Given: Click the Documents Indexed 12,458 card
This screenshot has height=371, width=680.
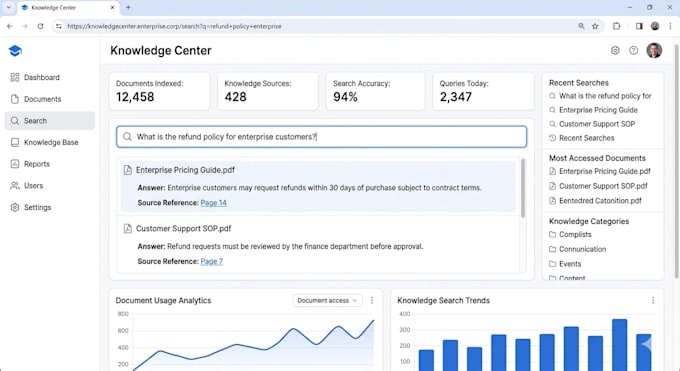Looking at the screenshot, I should (x=159, y=91).
